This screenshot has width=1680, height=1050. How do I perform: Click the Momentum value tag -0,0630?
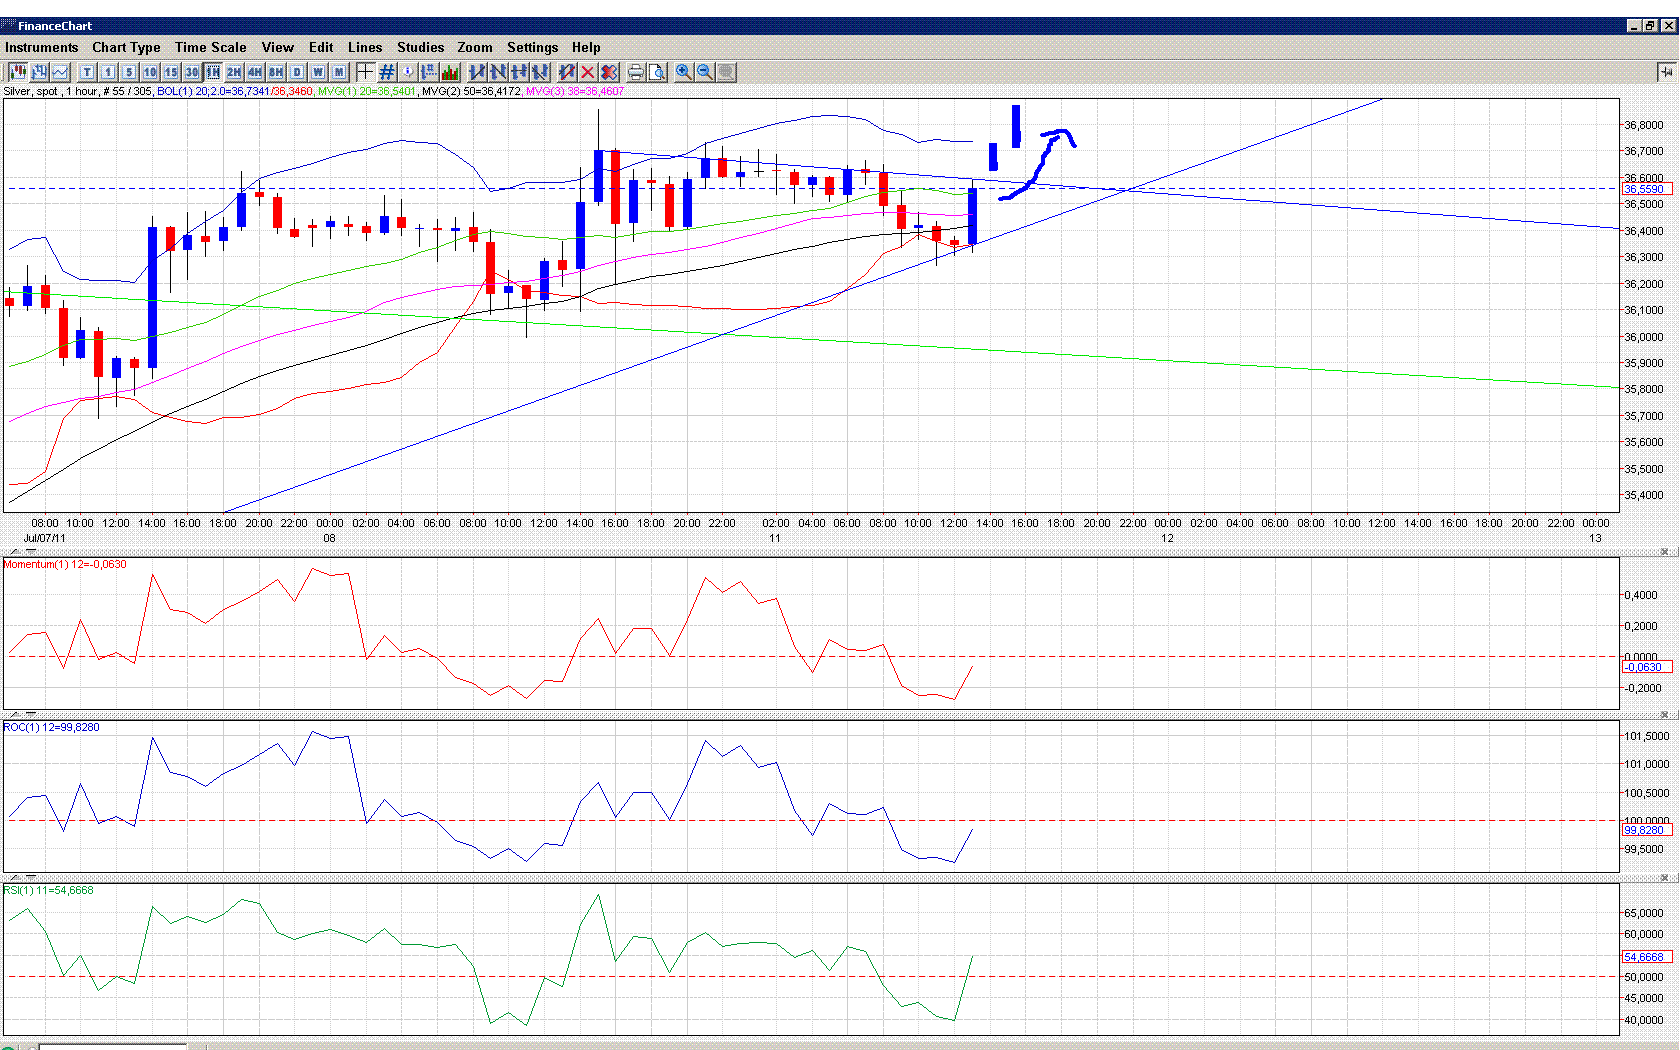pos(1645,667)
